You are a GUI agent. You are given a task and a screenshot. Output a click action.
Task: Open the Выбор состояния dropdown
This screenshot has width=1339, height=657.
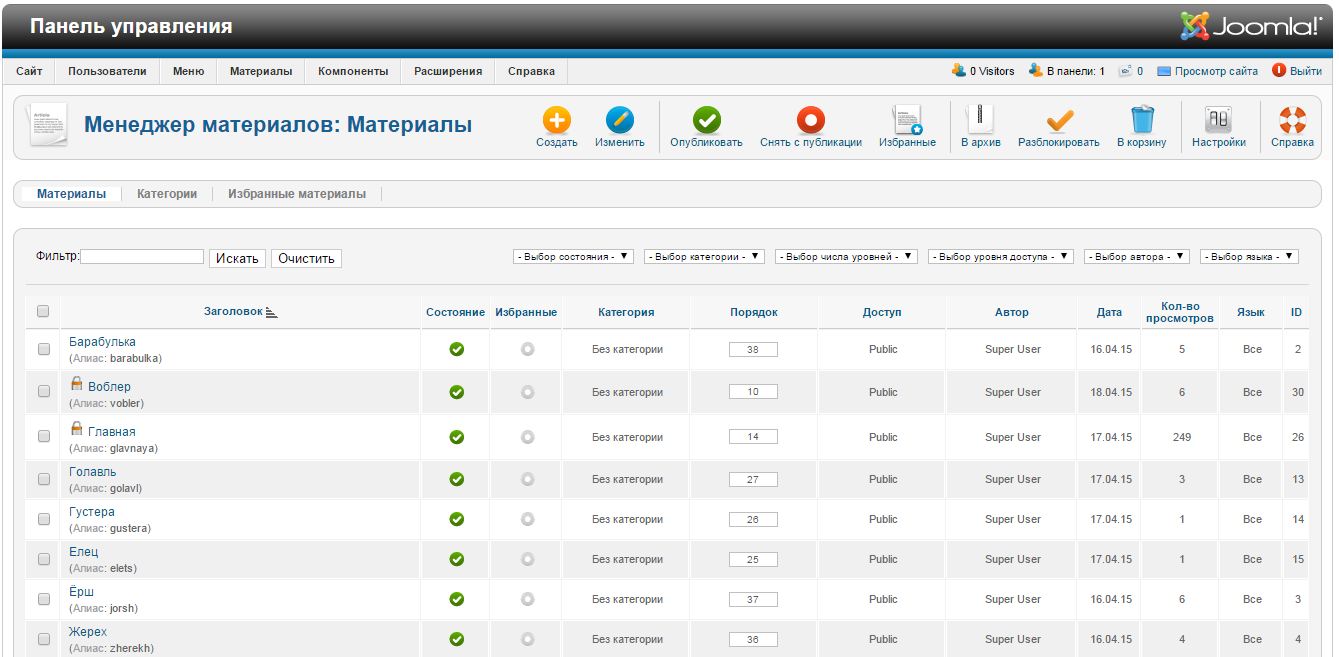574,257
